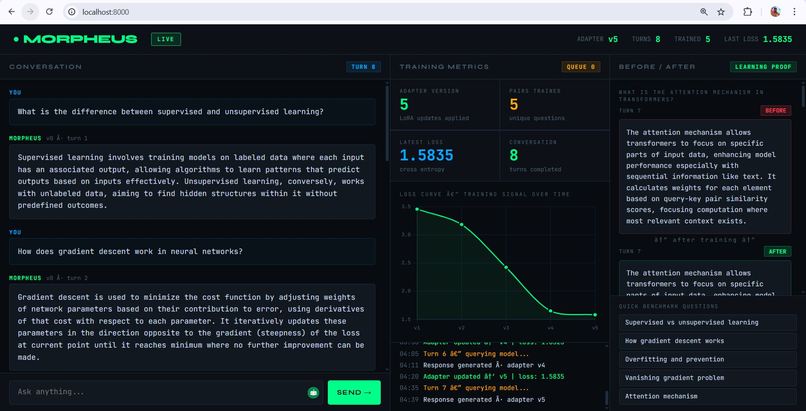Pick 'Supervised vs unsupervised learning' benchmark question

(707, 323)
